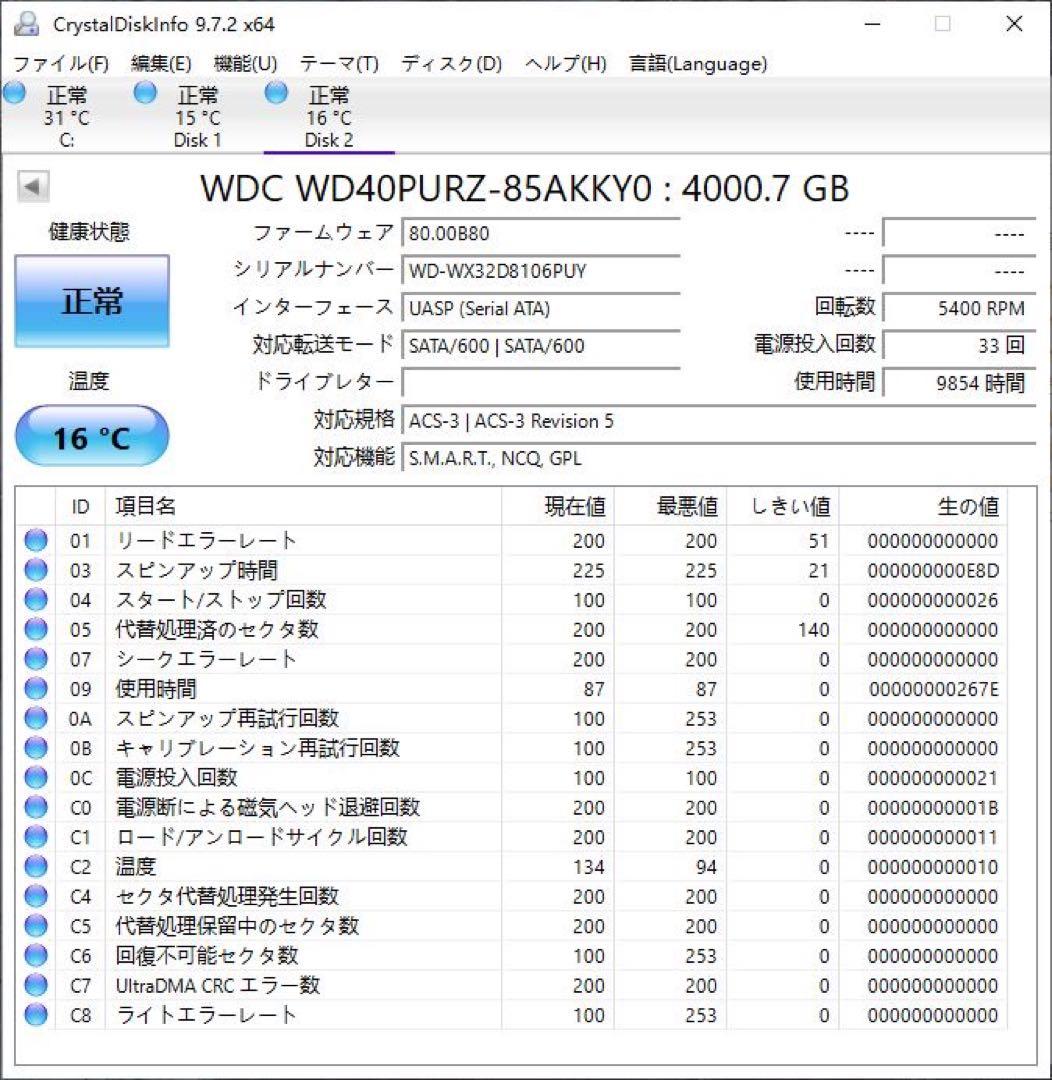Click the ACS-3 | ACS-3 Revision 5 field
The image size is (1052, 1080).
tap(719, 421)
